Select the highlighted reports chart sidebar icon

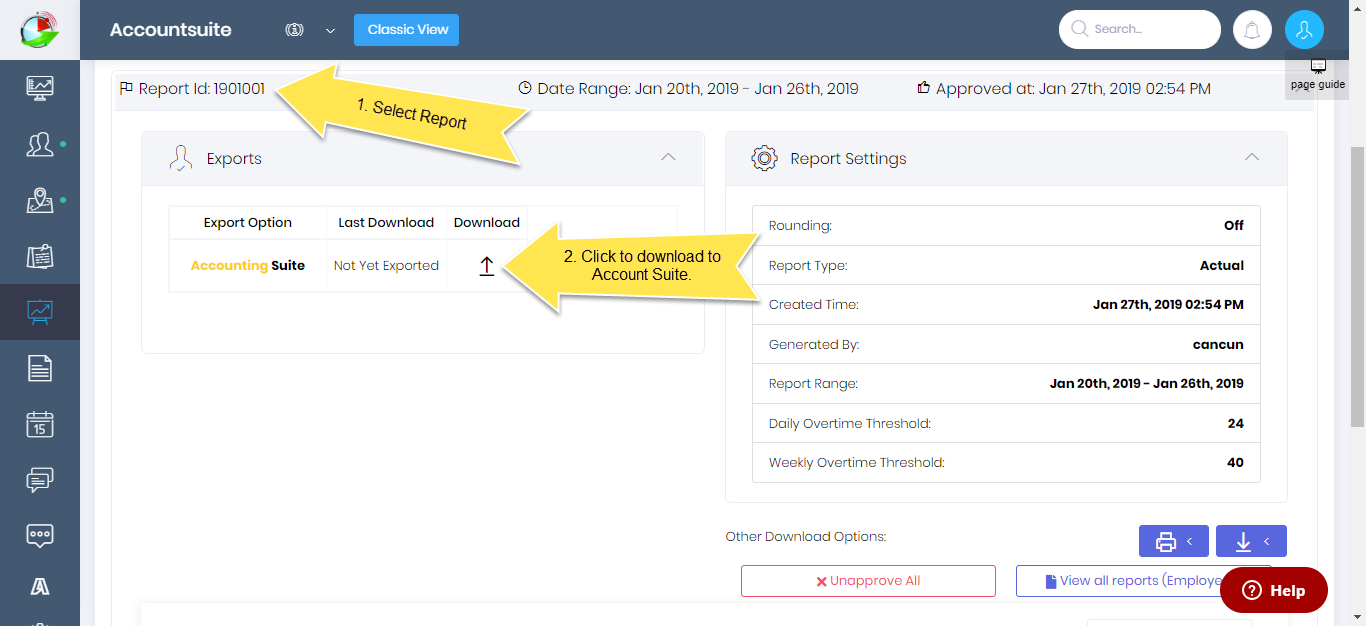coord(40,312)
